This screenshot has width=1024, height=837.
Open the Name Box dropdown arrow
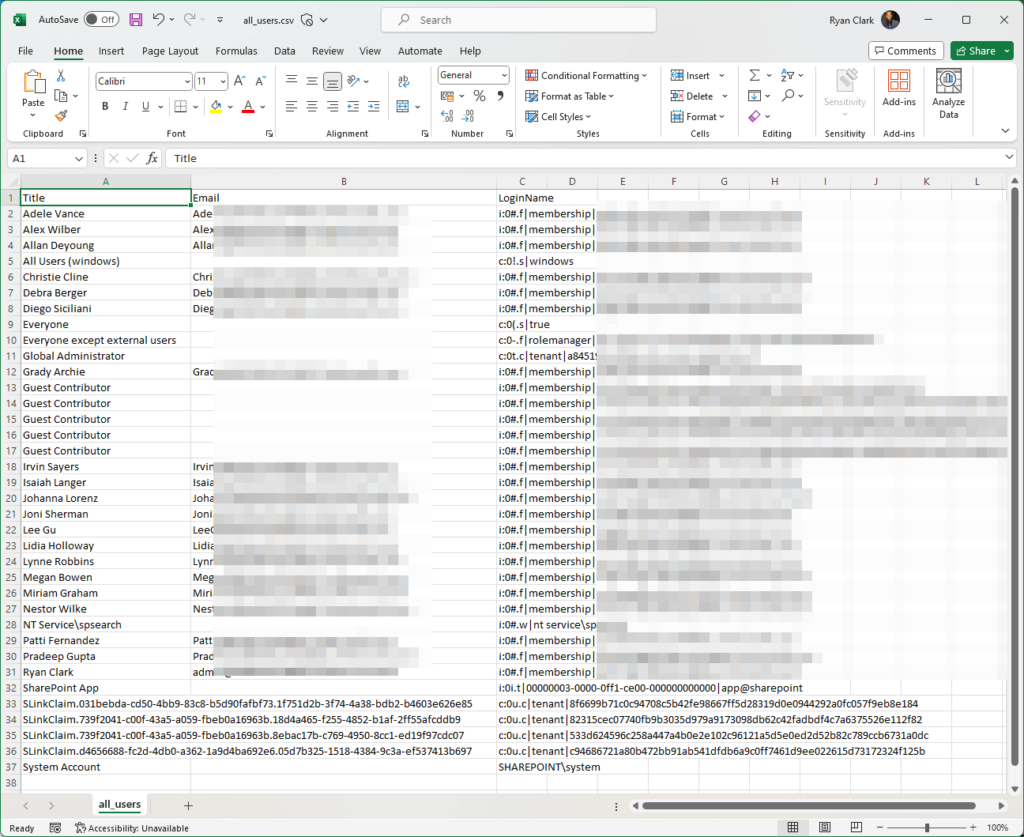pyautogui.click(x=78, y=158)
